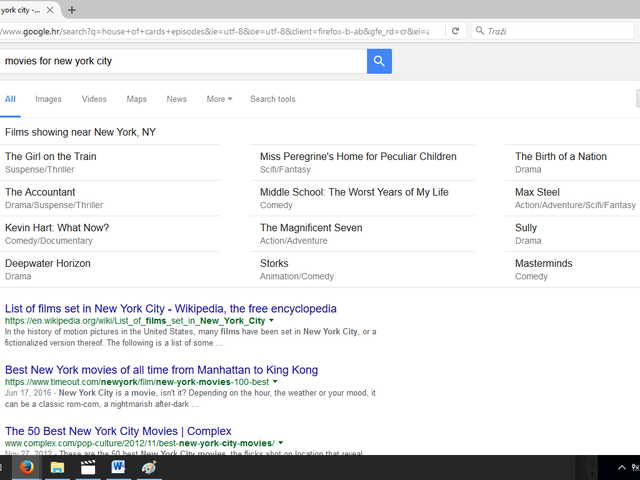The height and width of the screenshot is (480, 640).
Task: Open Firefox from the taskbar
Action: 27,467
